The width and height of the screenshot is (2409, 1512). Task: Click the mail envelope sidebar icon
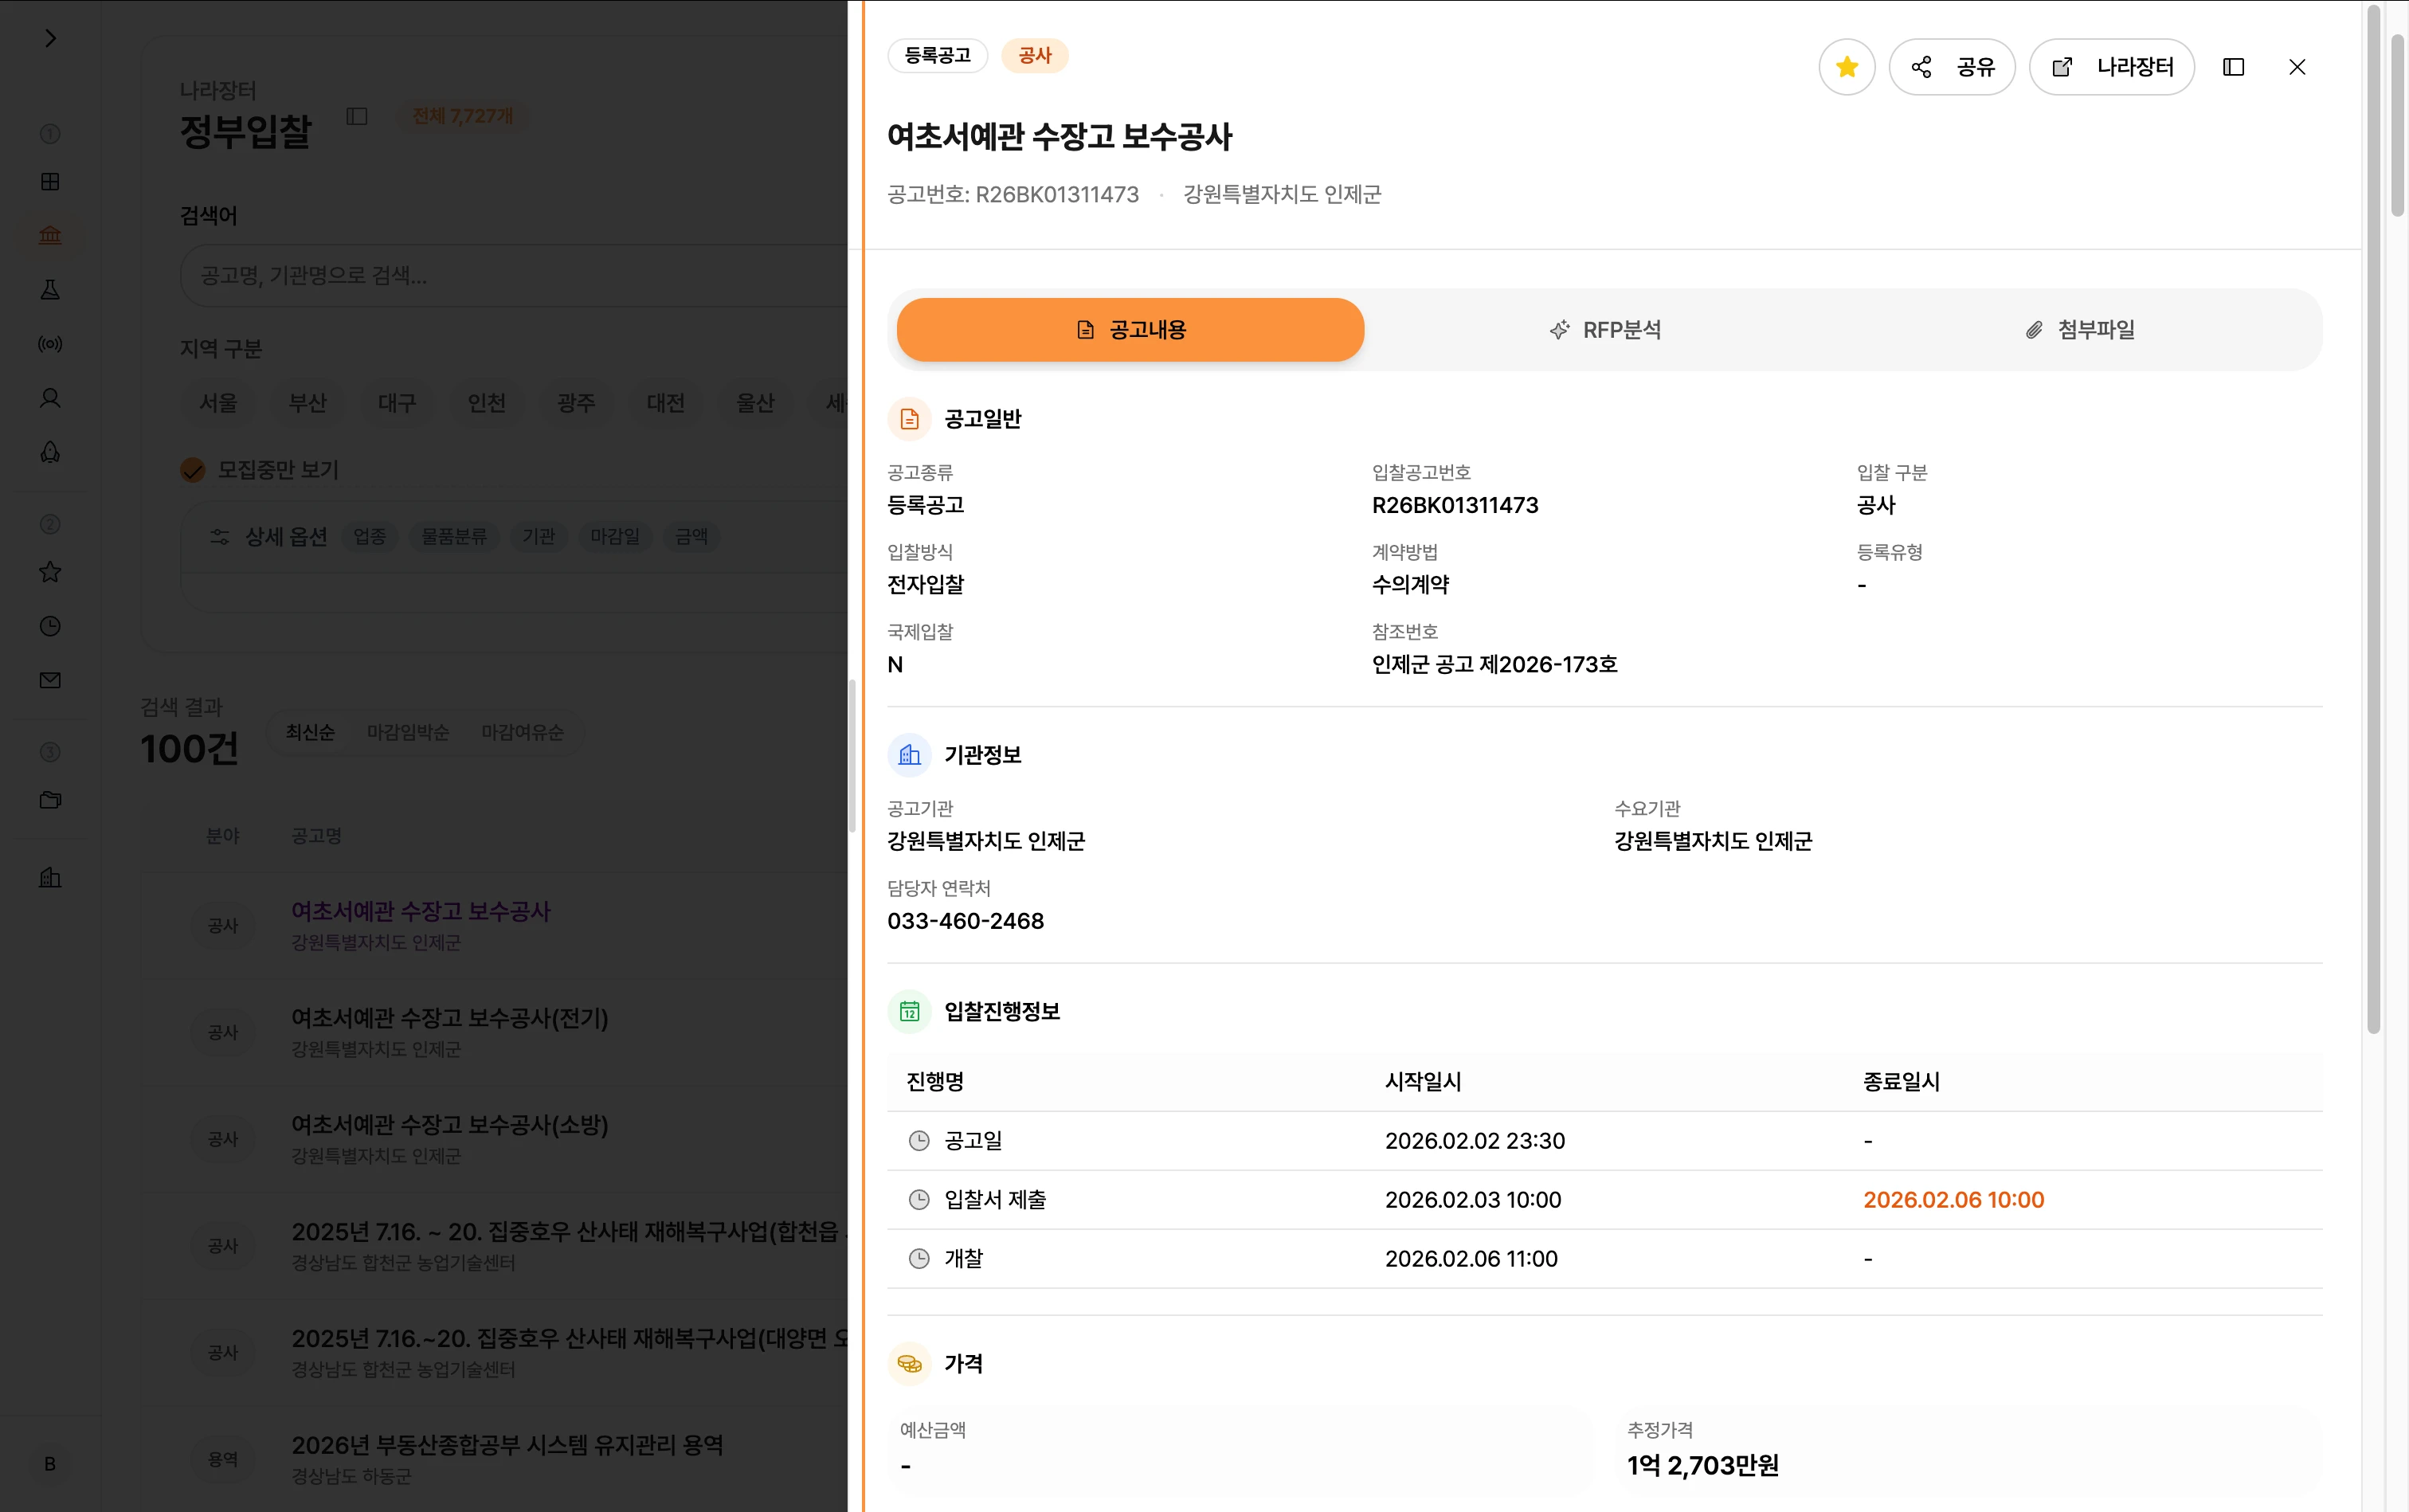pos(50,680)
